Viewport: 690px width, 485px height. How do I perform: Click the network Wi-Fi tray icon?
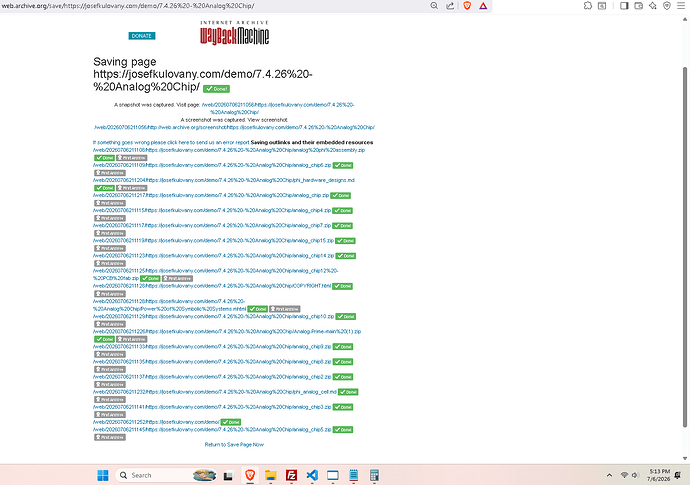[x=624, y=475]
